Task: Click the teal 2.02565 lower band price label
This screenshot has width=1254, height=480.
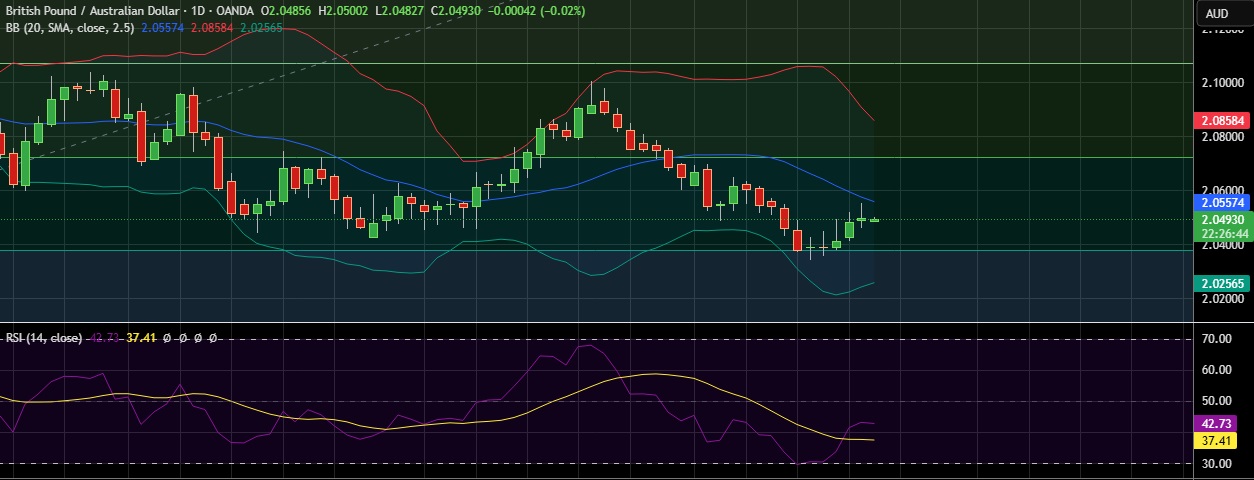Action: pos(1223,283)
